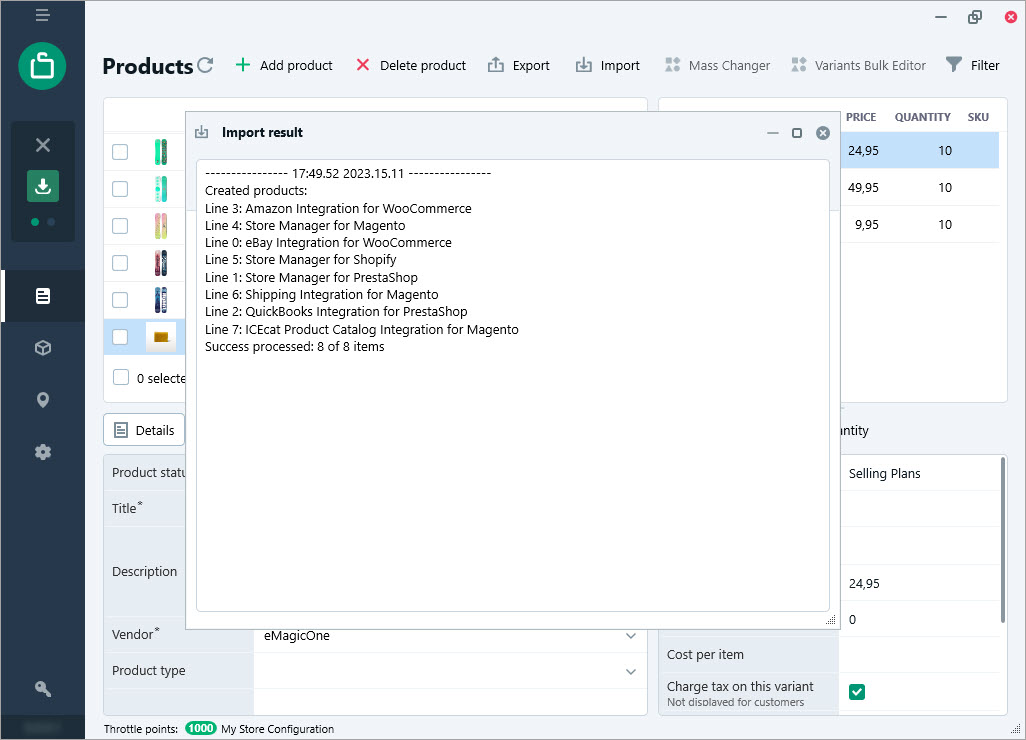Select the variant row priced 49,95
Viewport: 1026px width, 740px height.
[x=920, y=188]
